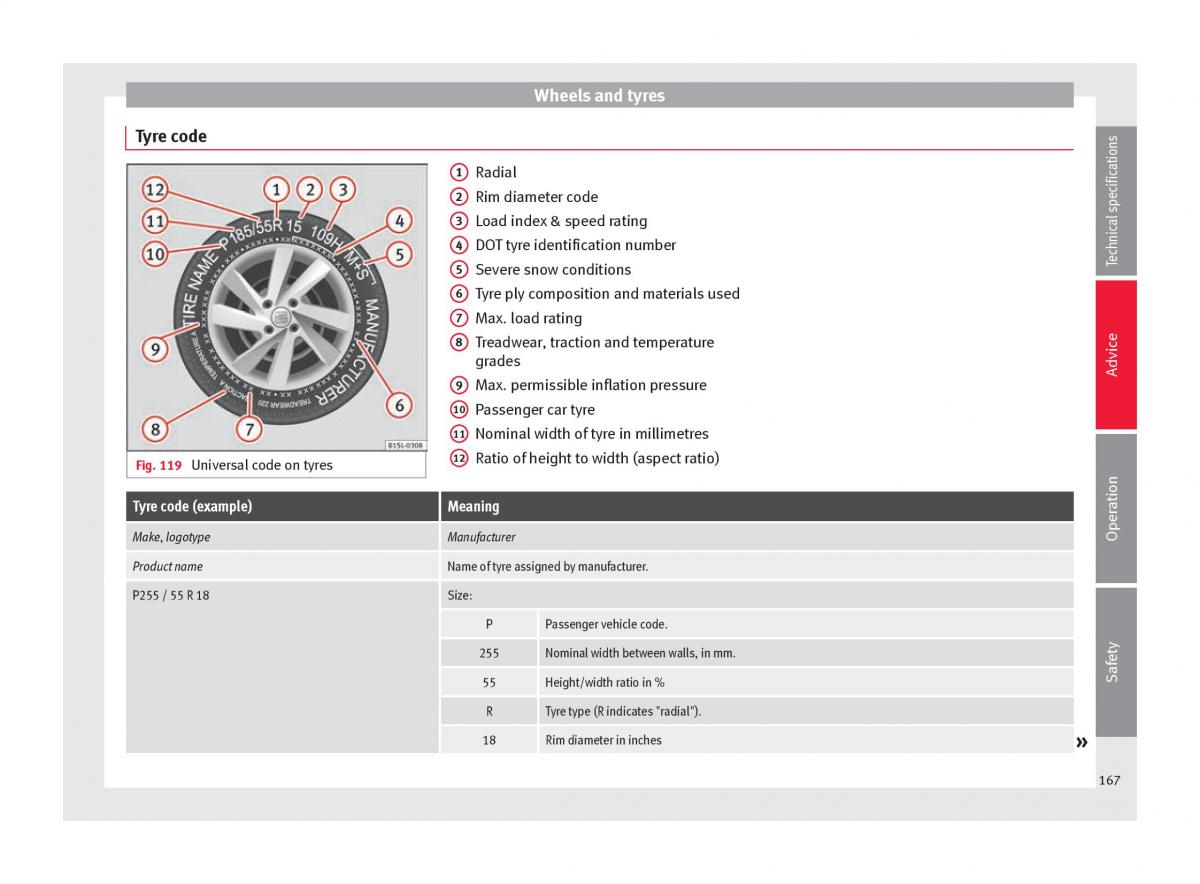Click Name of tyre assigned by manufacturer text
This screenshot has height=884, width=1200.
(547, 566)
